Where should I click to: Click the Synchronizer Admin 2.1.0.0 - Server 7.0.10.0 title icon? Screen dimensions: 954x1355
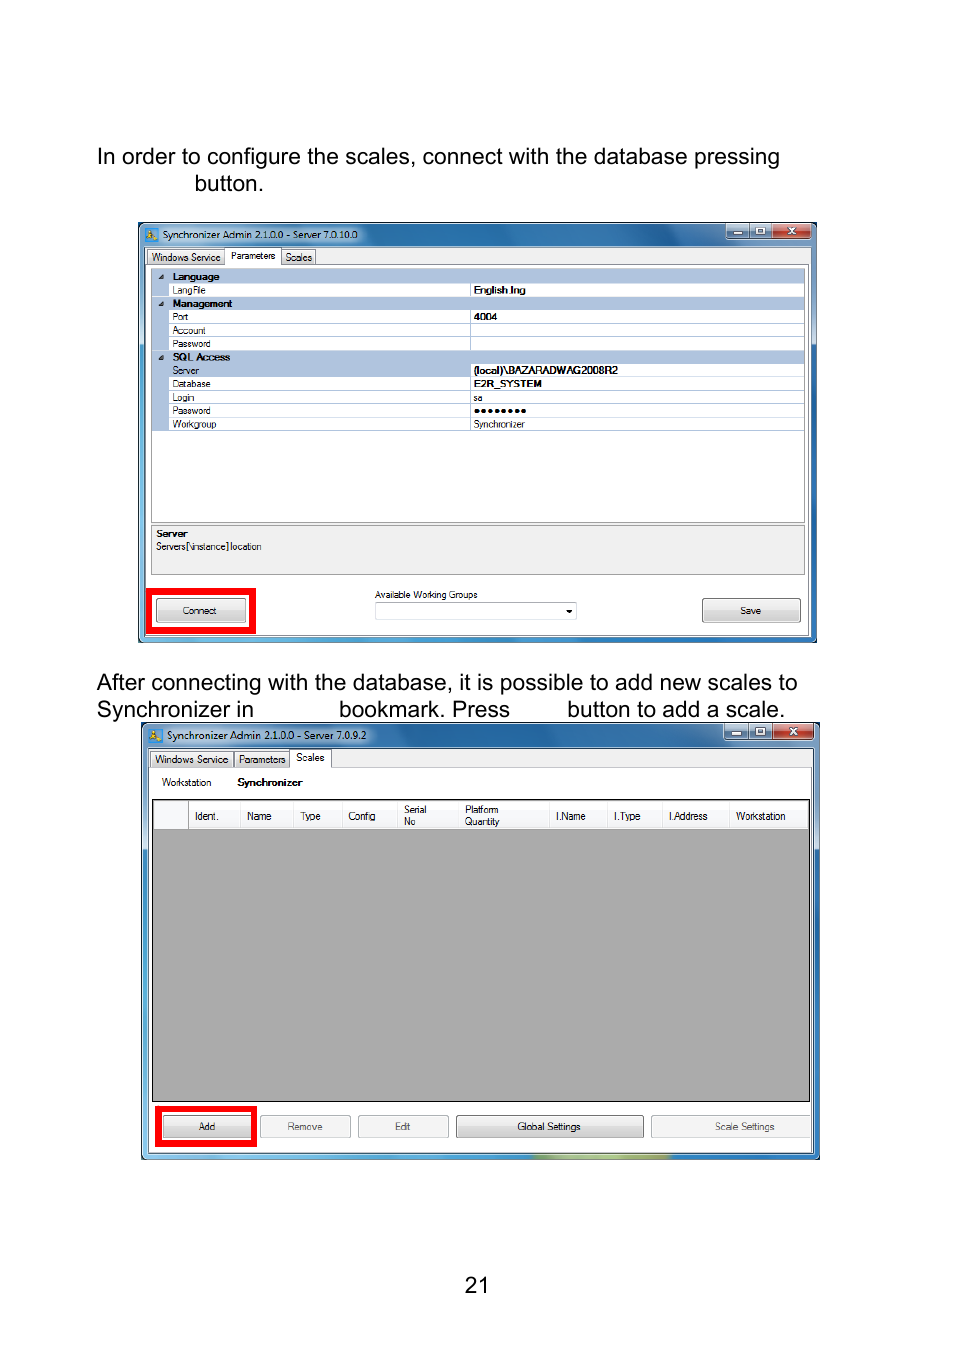tap(152, 235)
